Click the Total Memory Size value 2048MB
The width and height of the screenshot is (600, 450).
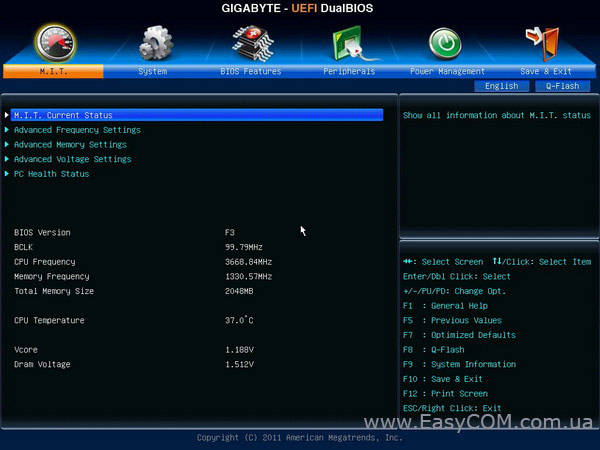tap(239, 291)
